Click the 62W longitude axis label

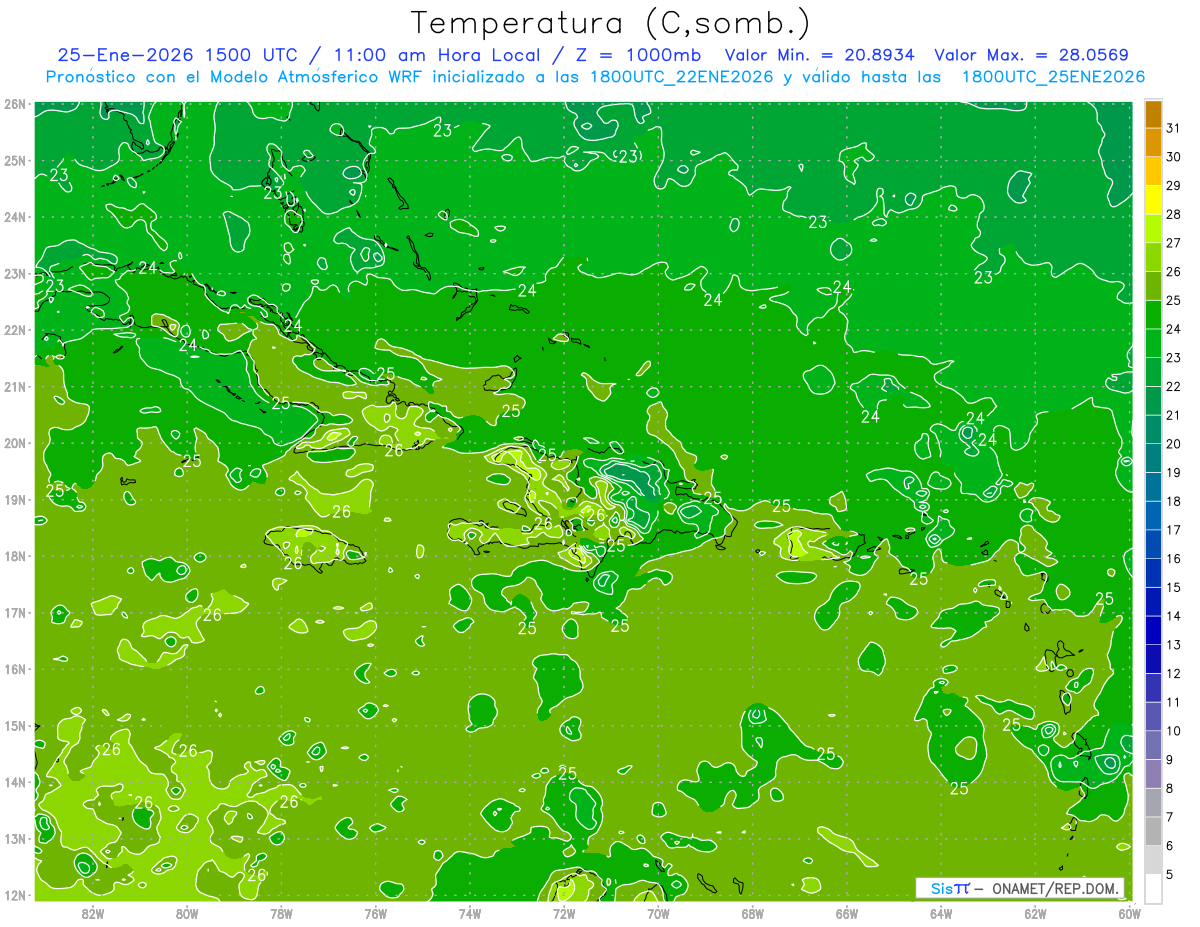[1035, 913]
